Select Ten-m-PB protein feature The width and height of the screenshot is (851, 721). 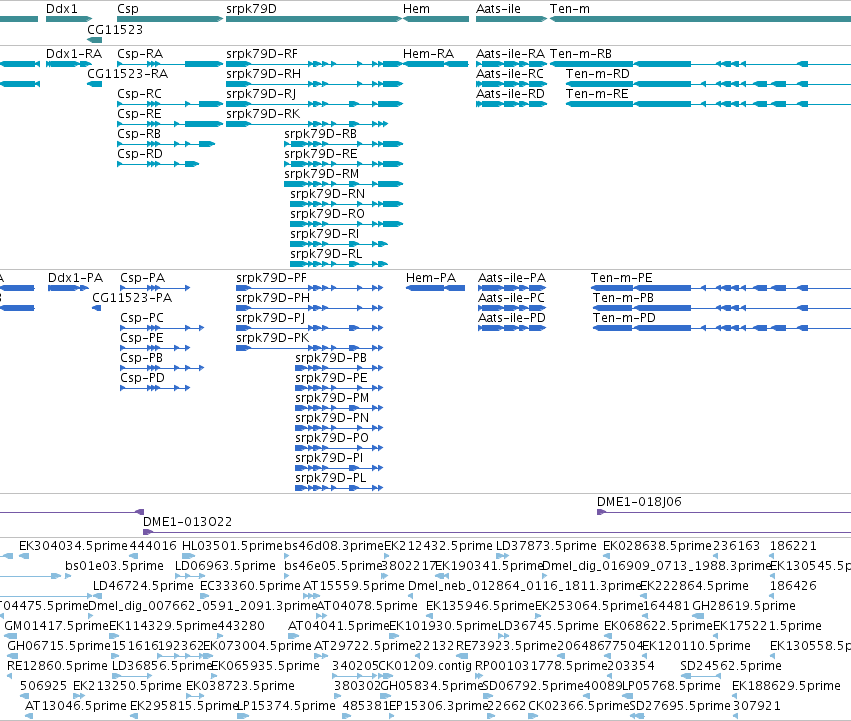pyautogui.click(x=722, y=308)
